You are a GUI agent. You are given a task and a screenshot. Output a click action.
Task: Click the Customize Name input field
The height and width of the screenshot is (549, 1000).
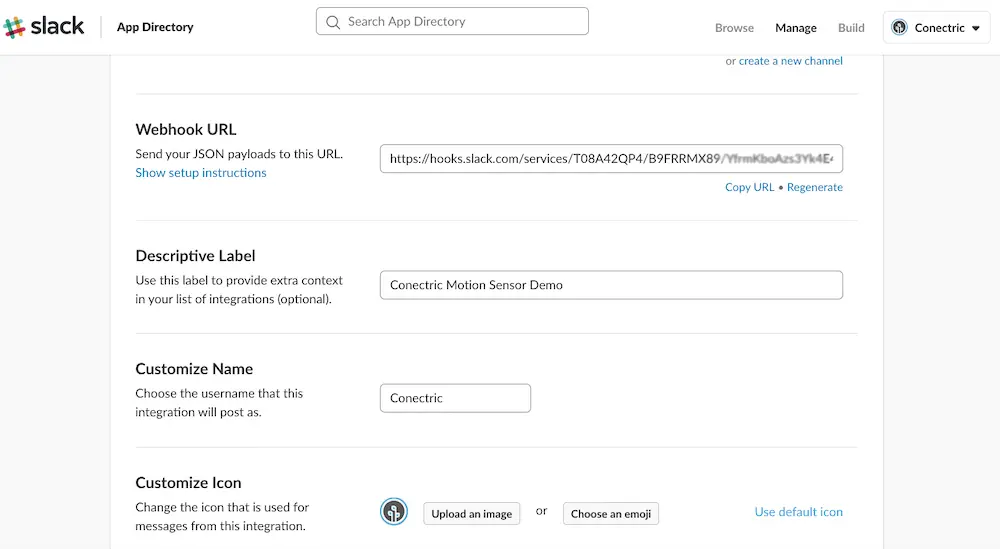[455, 398]
